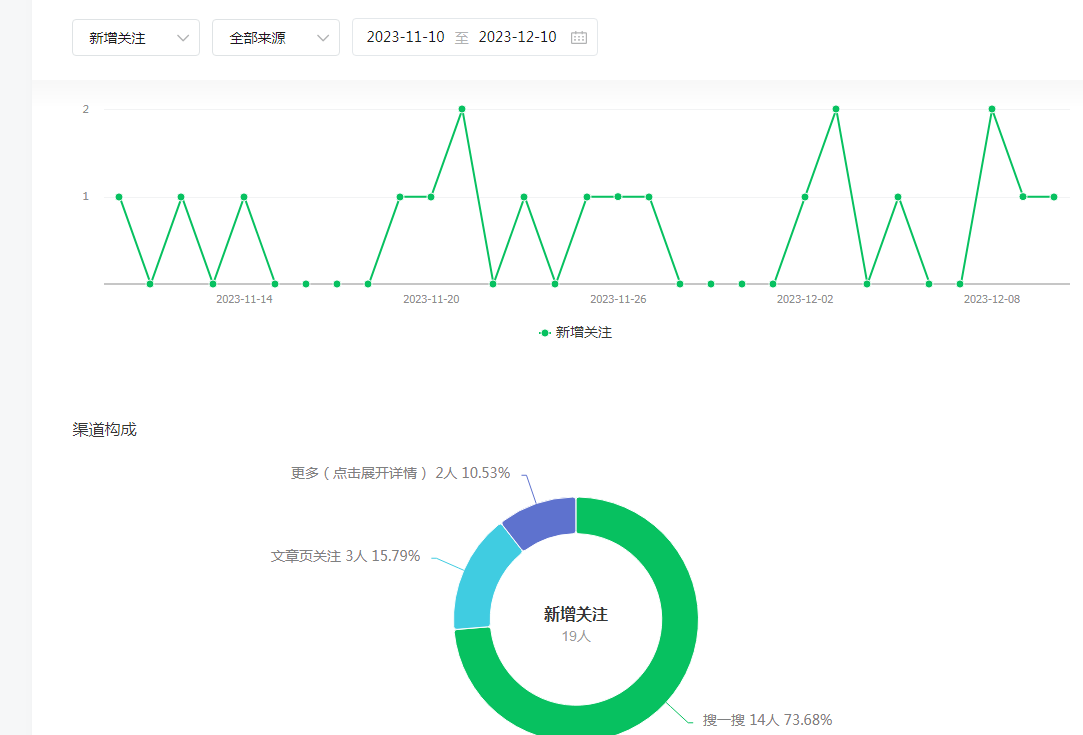1083x735 pixels.
Task: Click the green 搜一搜 donut segment
Action: pyautogui.click(x=679, y=622)
